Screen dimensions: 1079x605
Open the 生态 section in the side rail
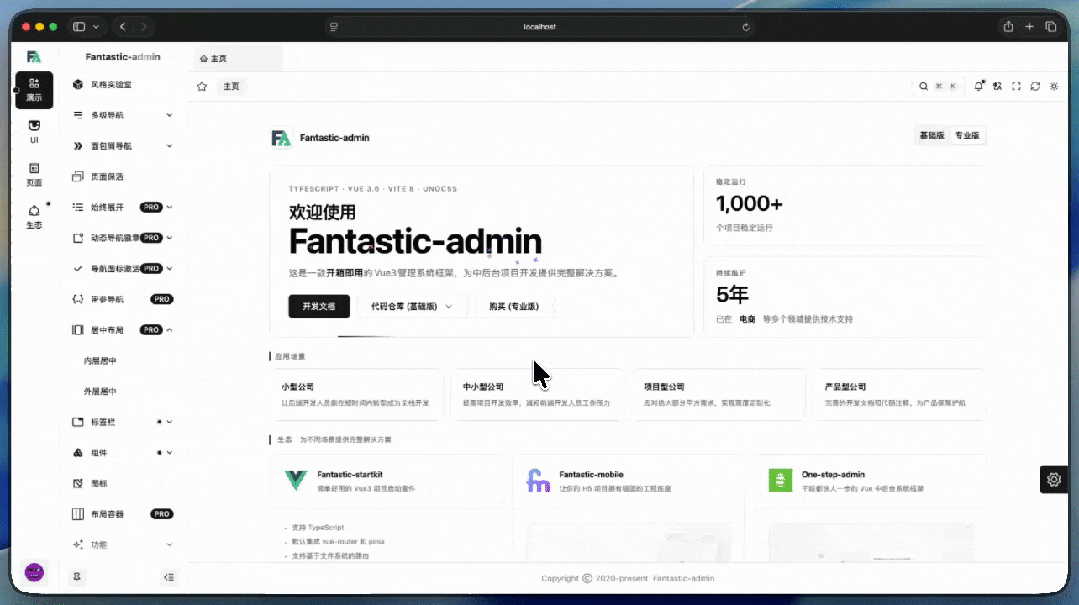click(x=34, y=217)
